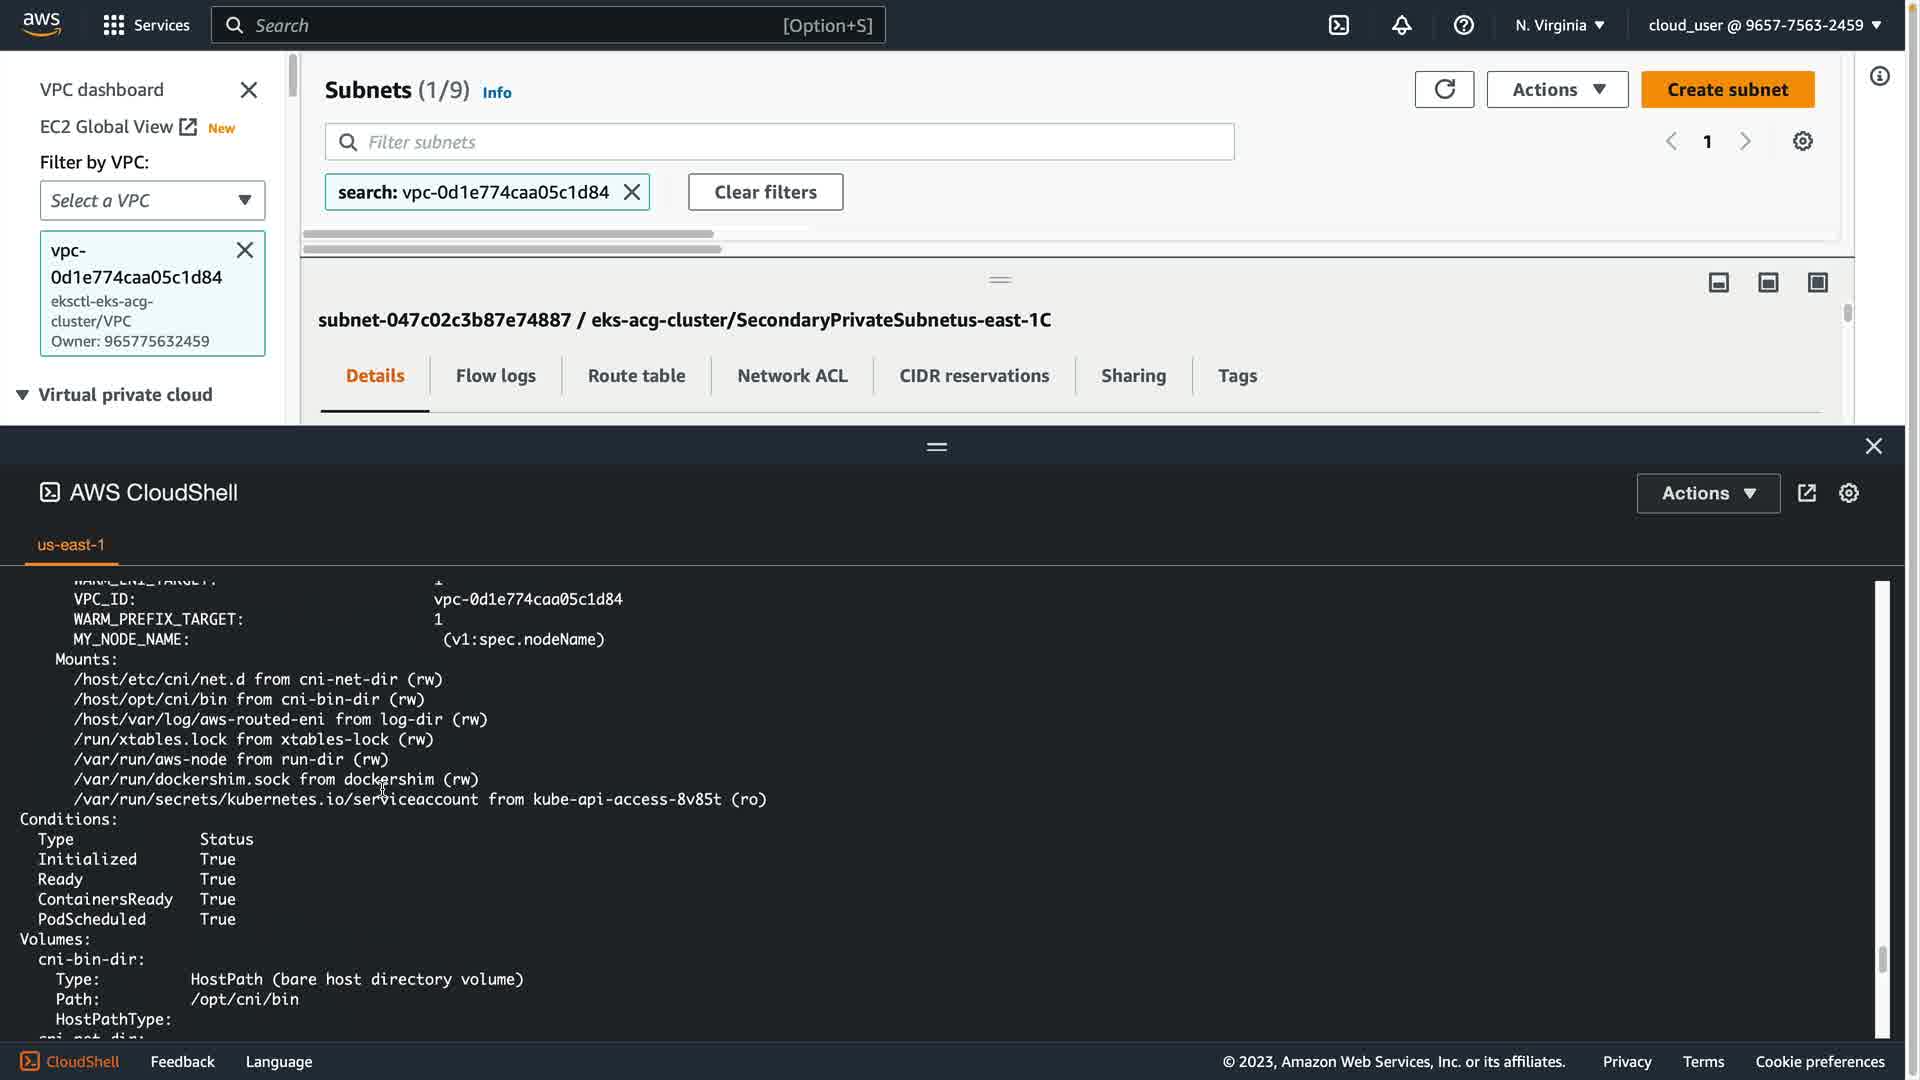
Task: Switch to the Network ACL tab
Action: point(792,376)
